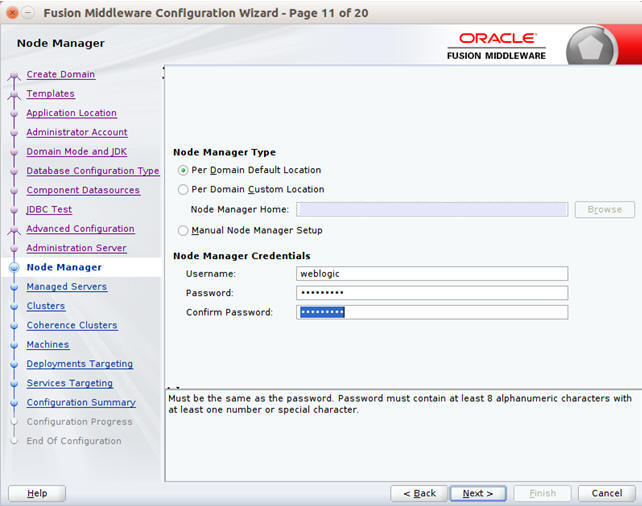Open the Create Domain step link

tap(61, 74)
